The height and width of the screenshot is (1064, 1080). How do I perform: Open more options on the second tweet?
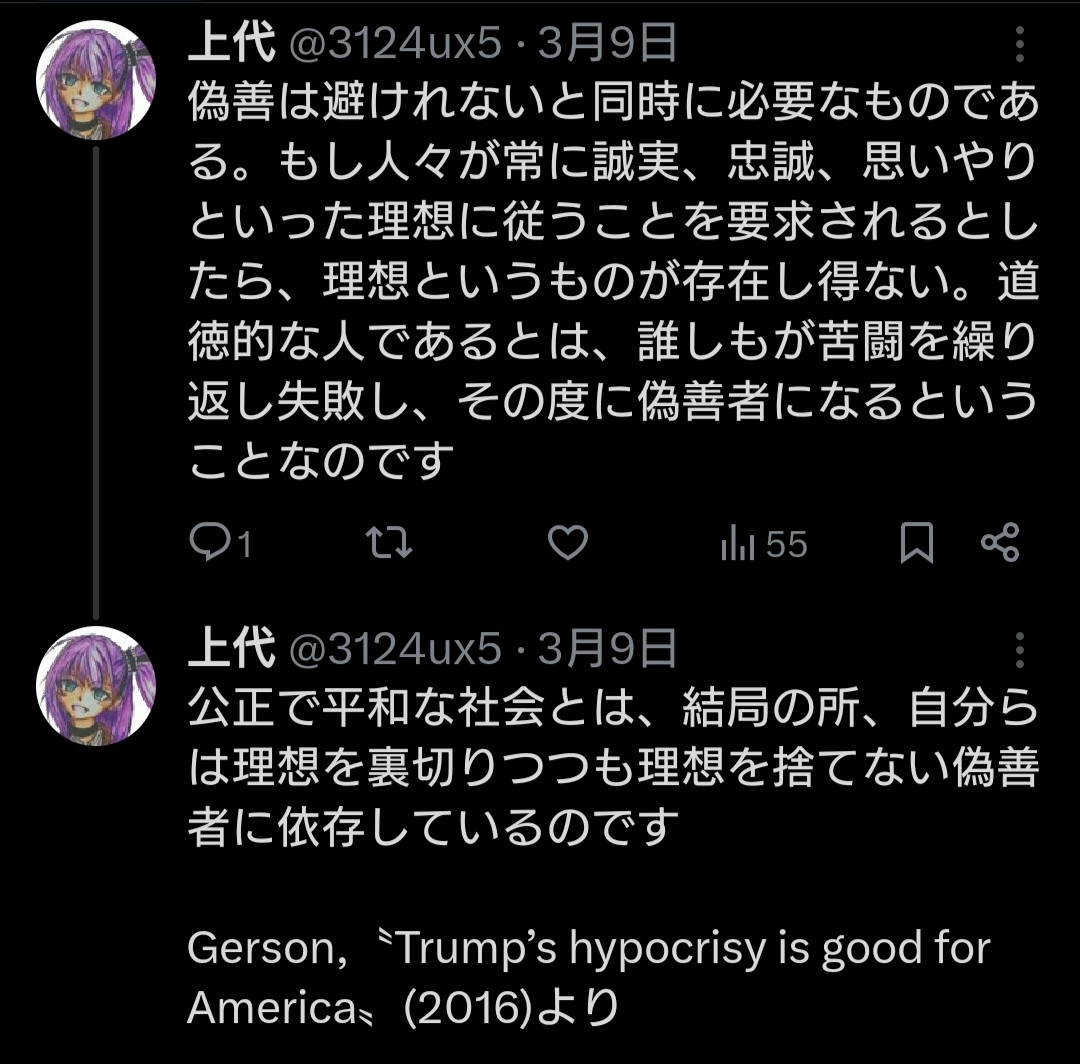1019,650
